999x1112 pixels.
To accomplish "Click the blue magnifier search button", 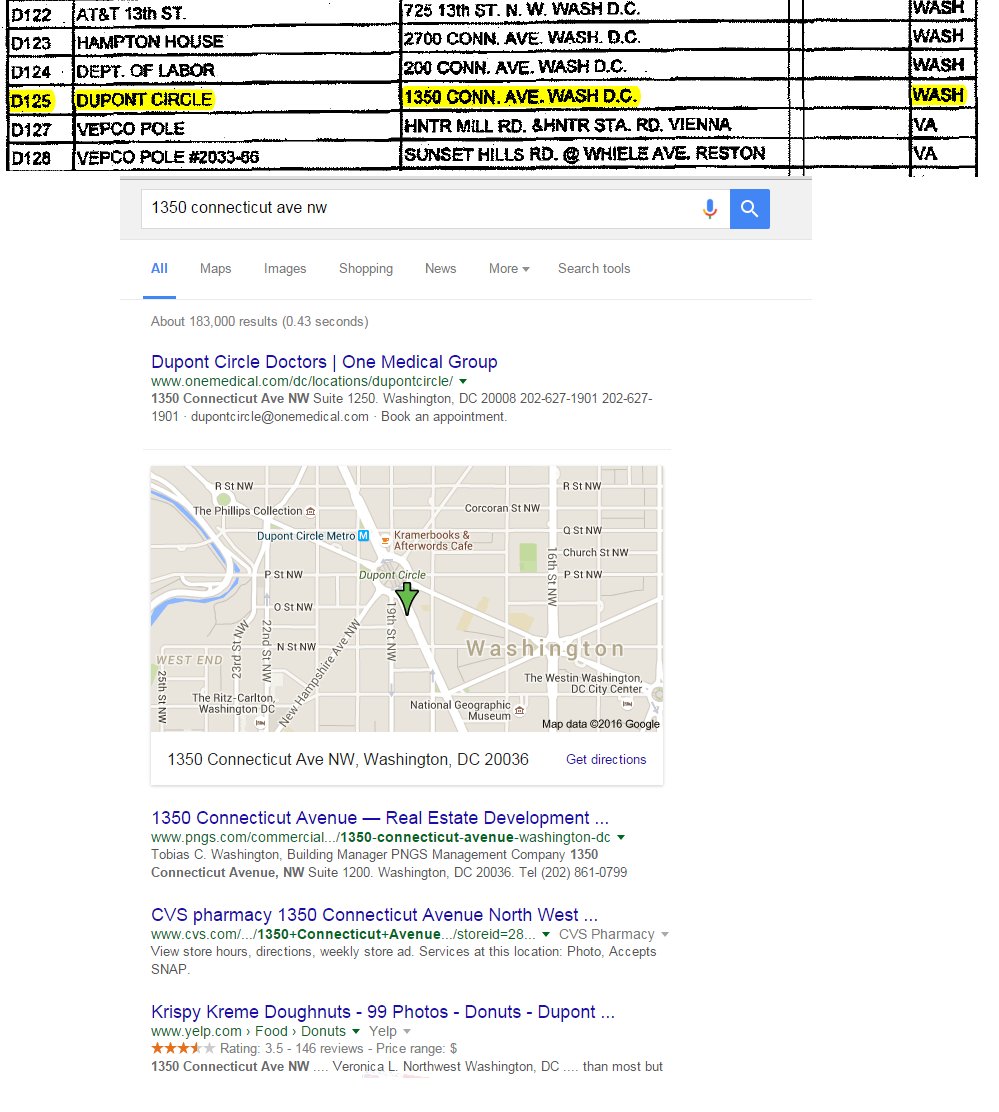I will click(x=749, y=208).
